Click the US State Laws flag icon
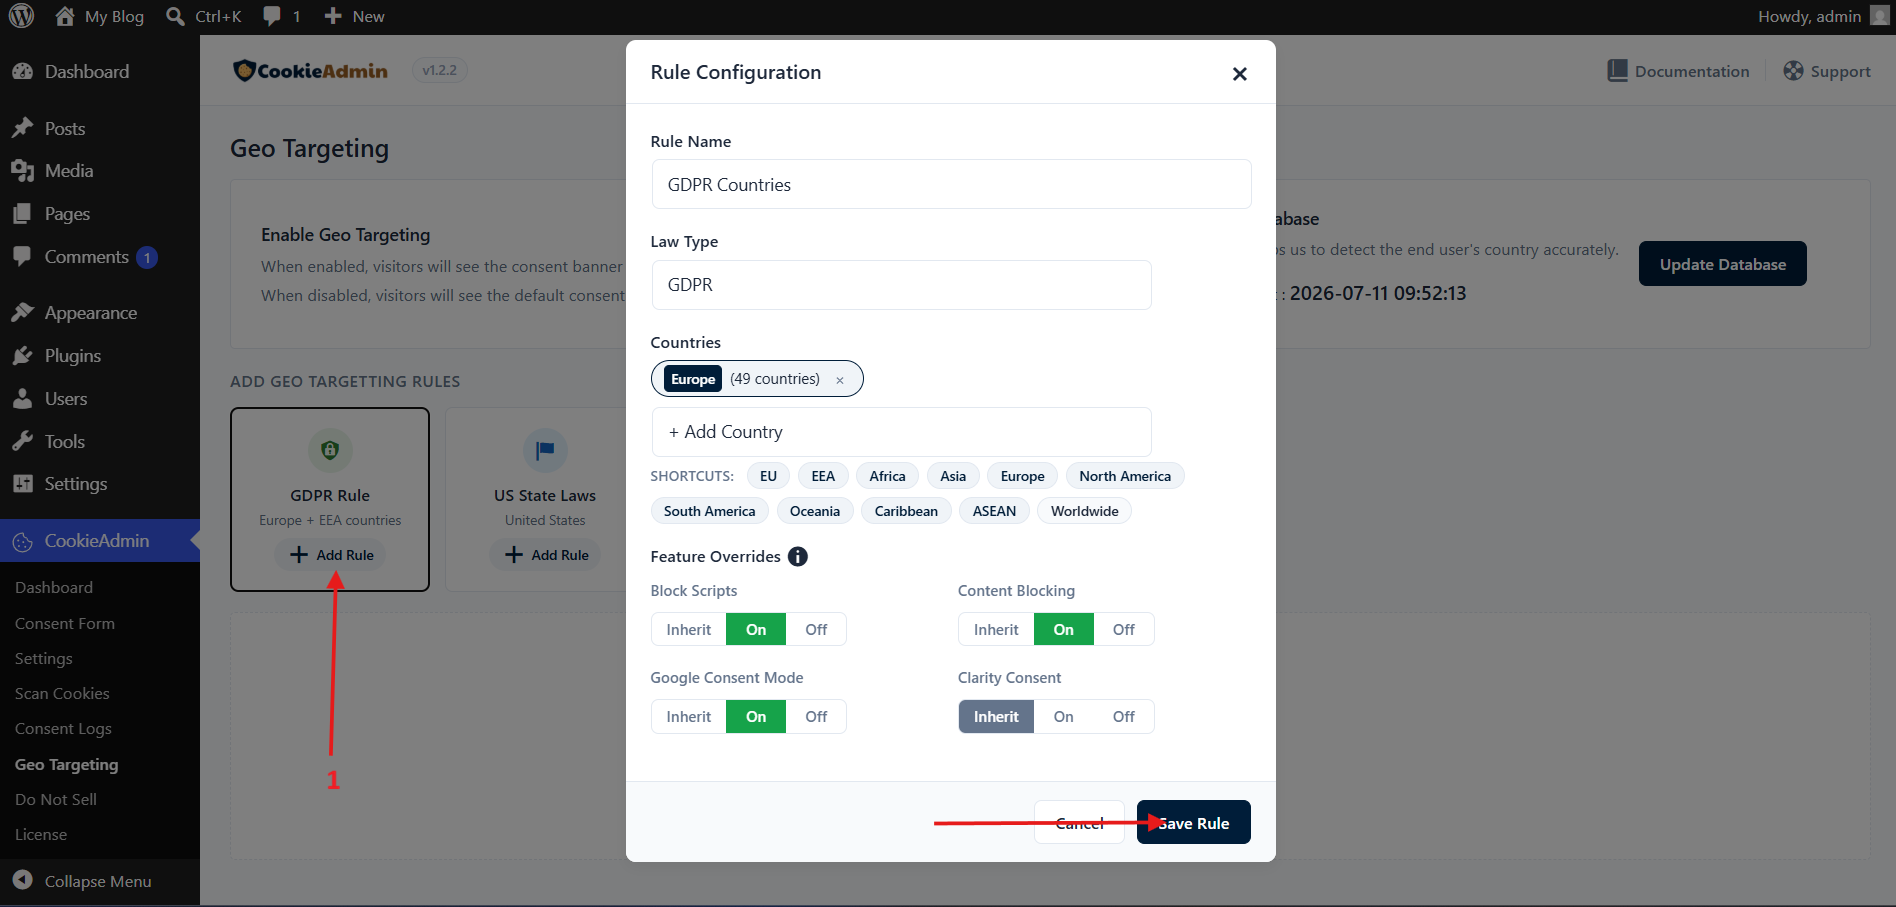 545,450
